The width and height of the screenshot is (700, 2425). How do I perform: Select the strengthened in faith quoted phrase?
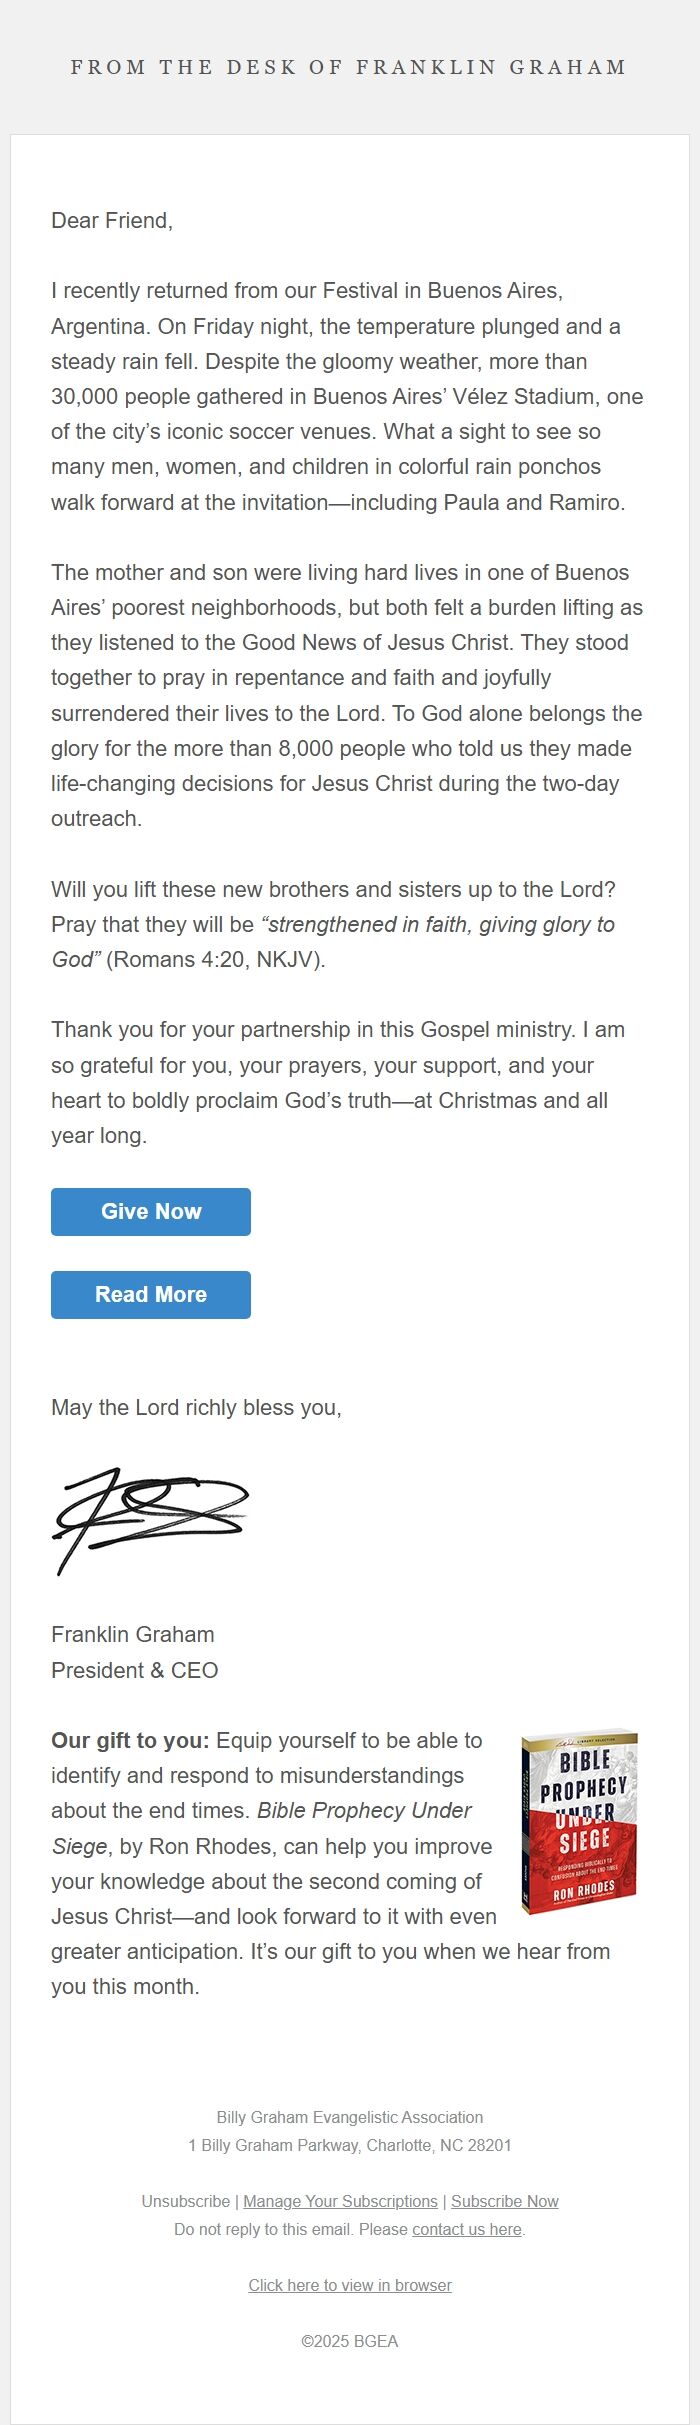(x=438, y=924)
